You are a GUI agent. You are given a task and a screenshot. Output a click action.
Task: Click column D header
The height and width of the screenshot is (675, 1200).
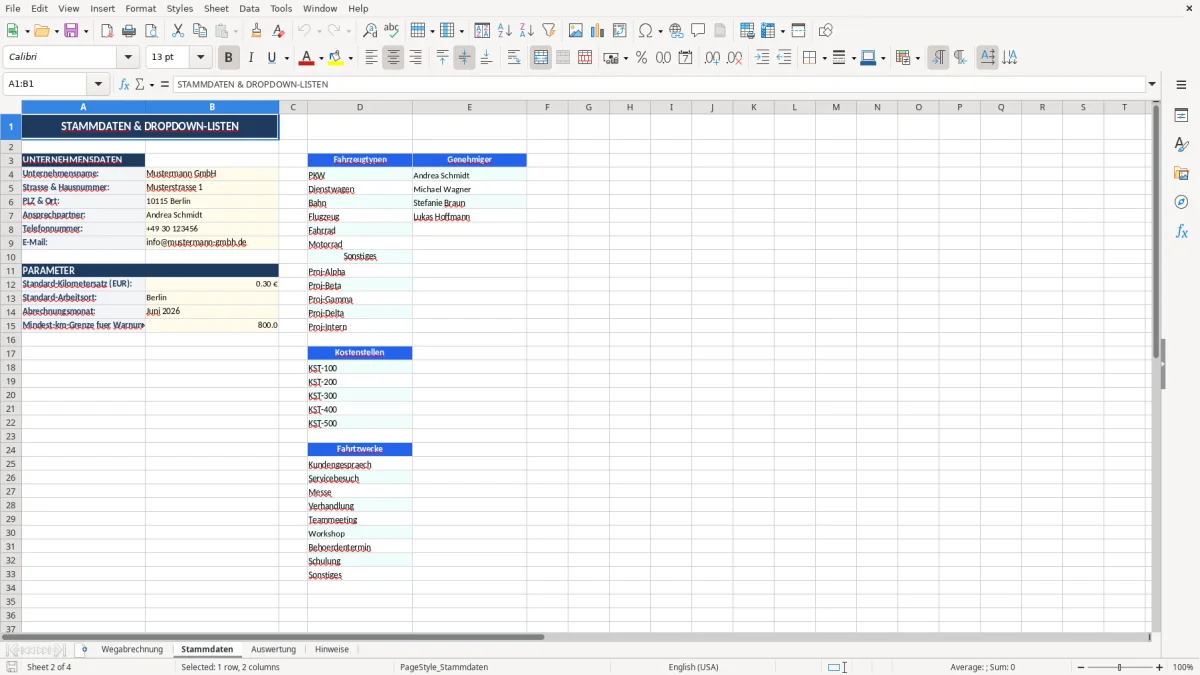point(360,107)
